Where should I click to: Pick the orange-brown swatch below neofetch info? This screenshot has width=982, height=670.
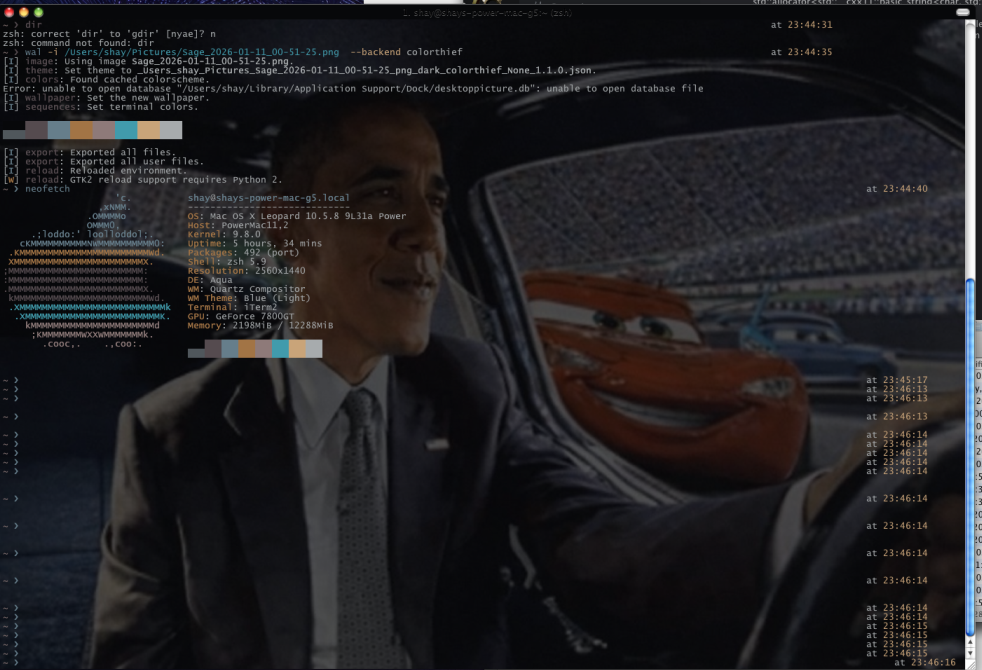tap(247, 349)
